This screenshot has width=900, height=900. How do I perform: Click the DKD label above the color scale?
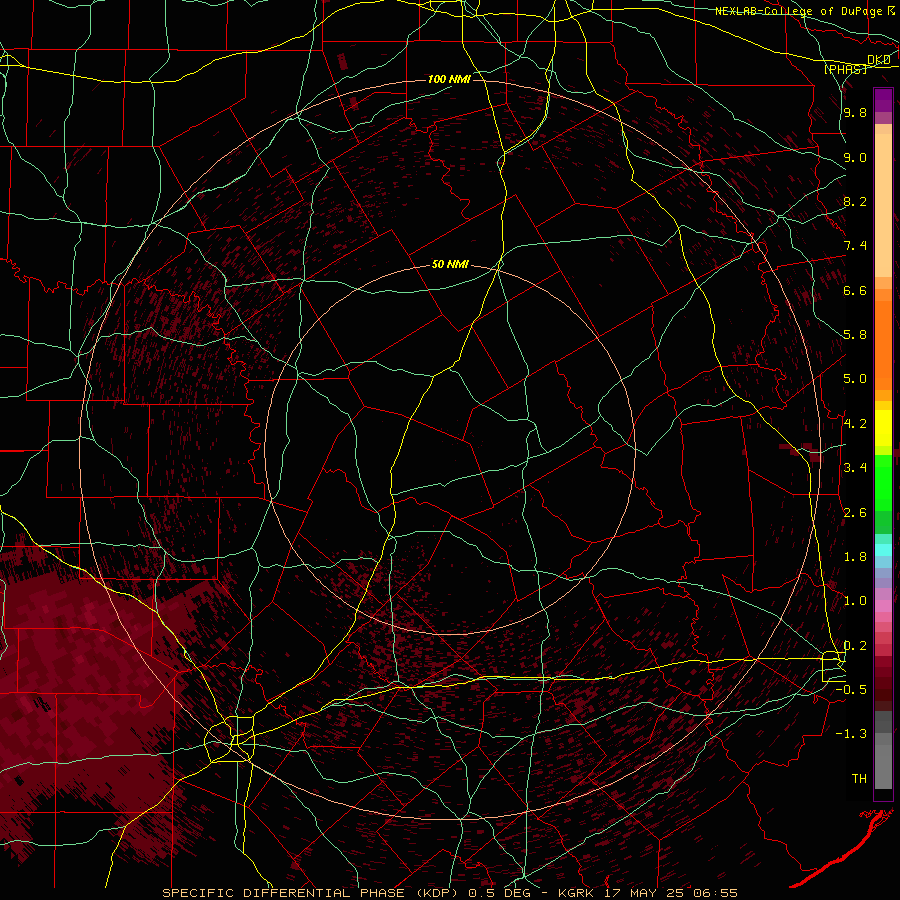point(879,60)
